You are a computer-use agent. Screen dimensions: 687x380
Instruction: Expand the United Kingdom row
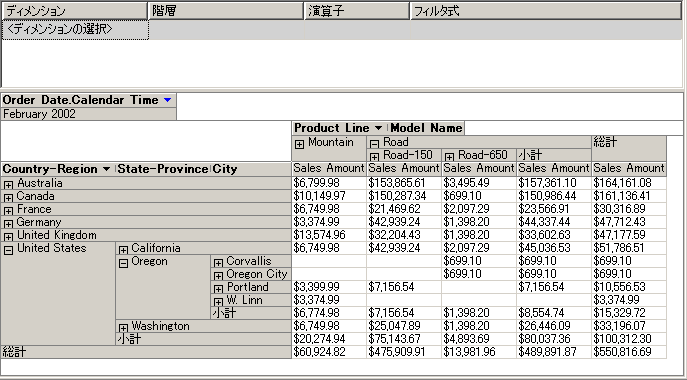tap(8, 237)
